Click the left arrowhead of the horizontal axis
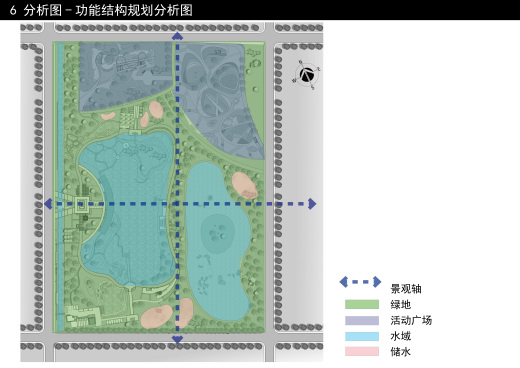Viewport: 520px width, 368px height. [48, 204]
